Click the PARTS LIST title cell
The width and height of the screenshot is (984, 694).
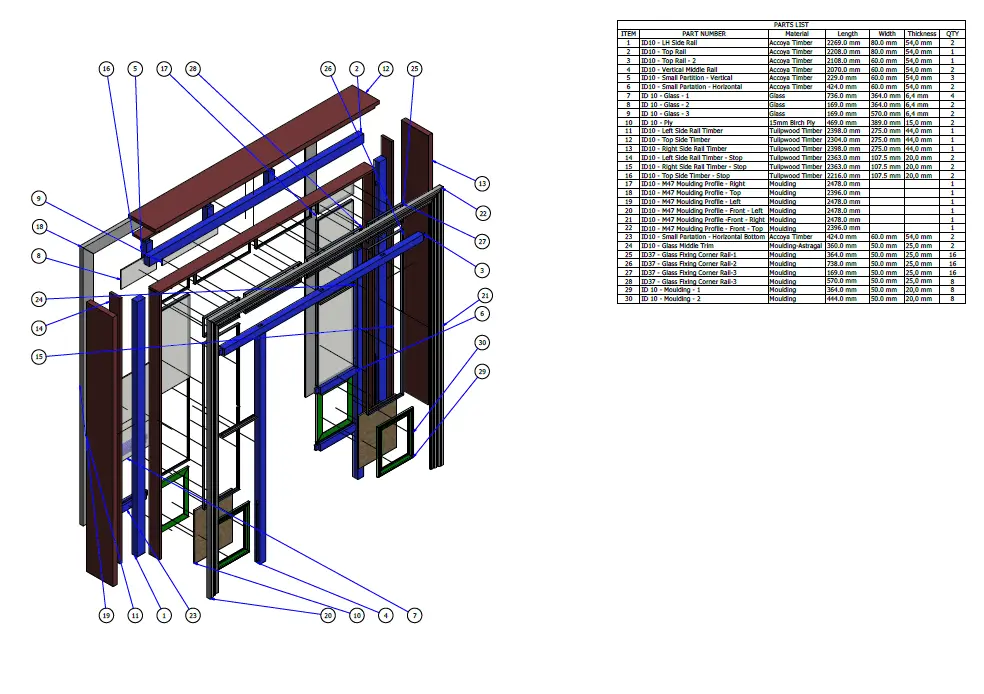pyautogui.click(x=791, y=24)
